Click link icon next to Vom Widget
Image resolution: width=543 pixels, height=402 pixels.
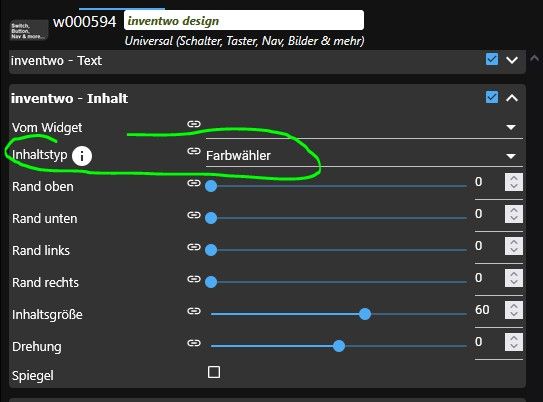(x=194, y=124)
